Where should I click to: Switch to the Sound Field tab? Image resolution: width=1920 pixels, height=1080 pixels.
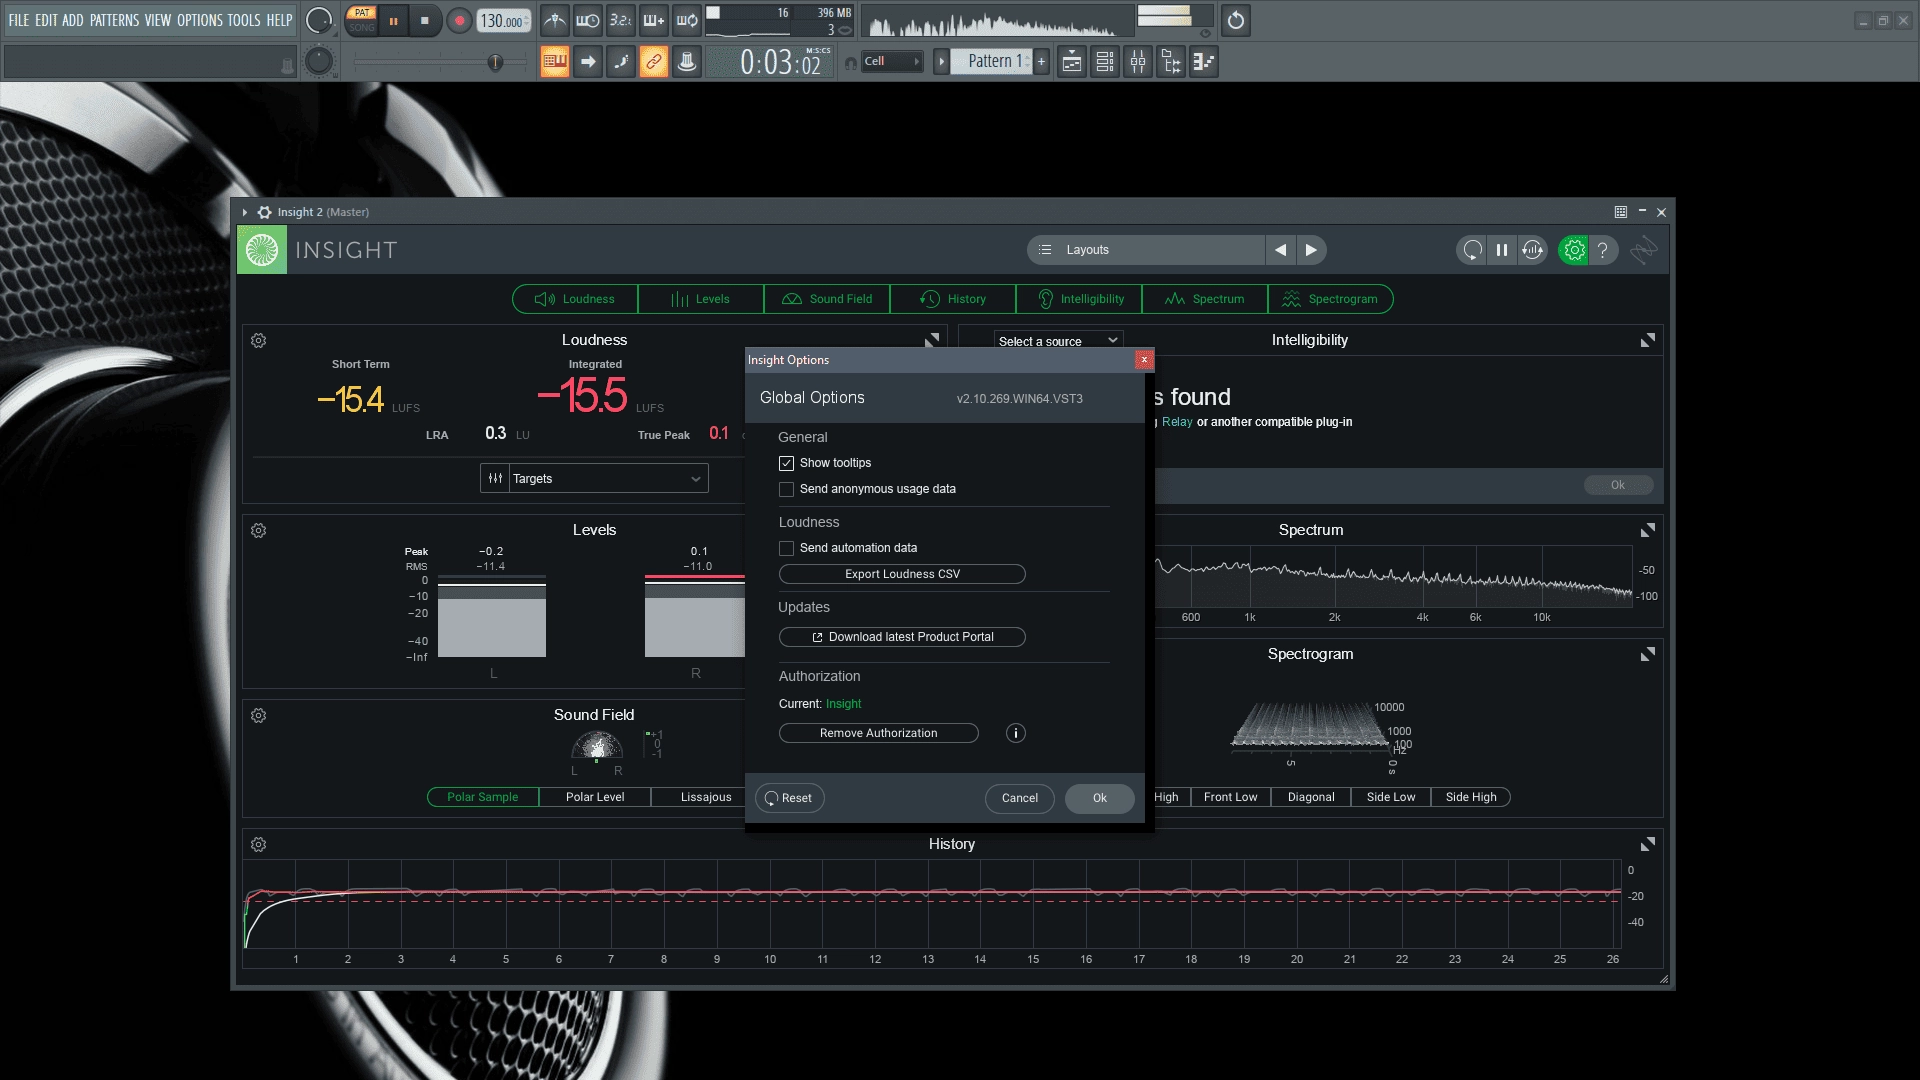tap(827, 299)
